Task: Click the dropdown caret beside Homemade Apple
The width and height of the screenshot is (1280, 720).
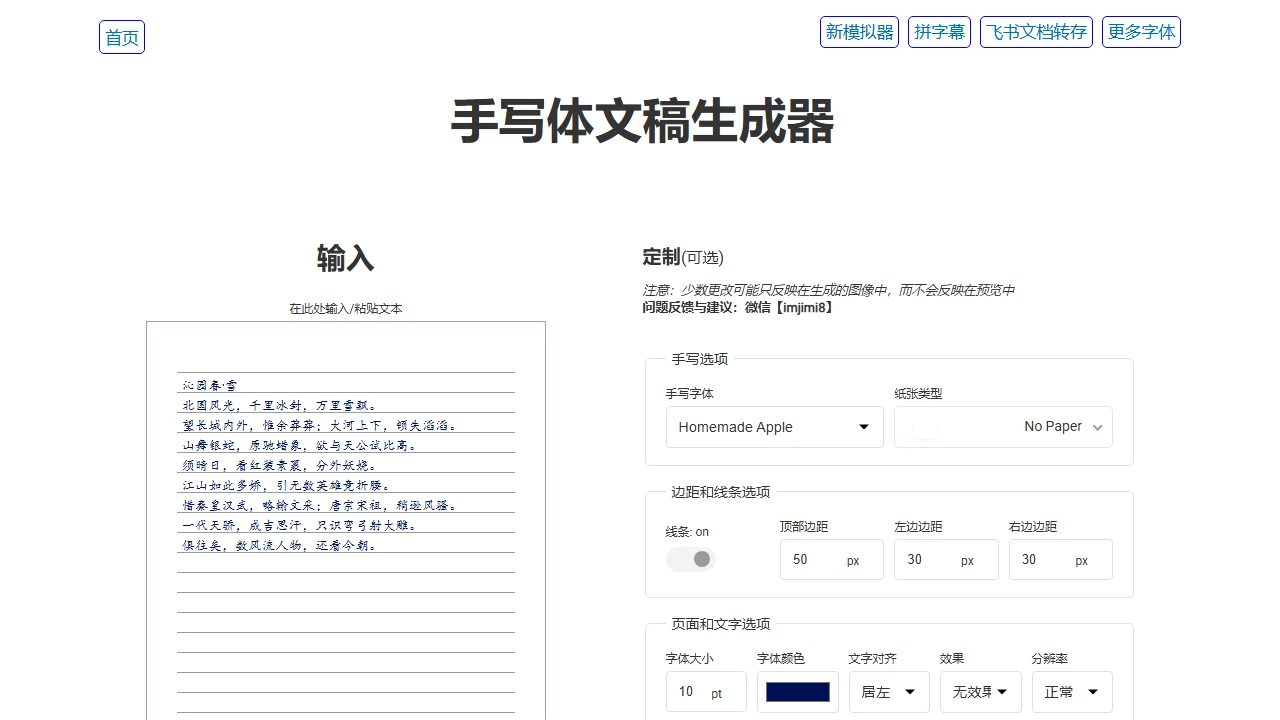Action: (x=863, y=427)
